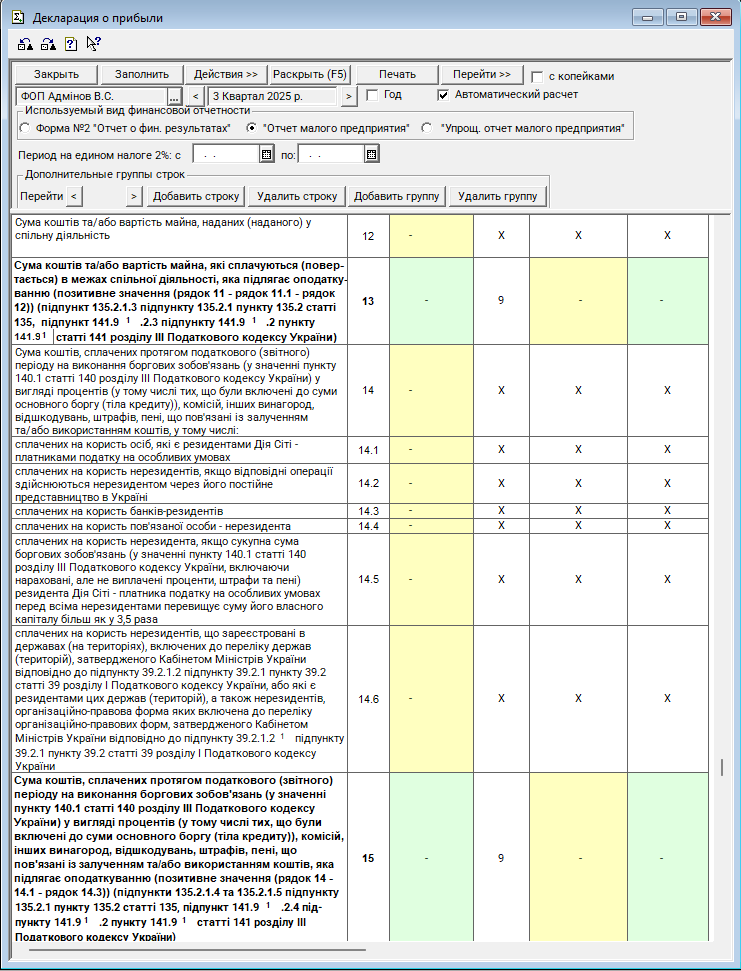Click 'Добавить строку' button
Screen dimensions: 741x971
coord(197,196)
